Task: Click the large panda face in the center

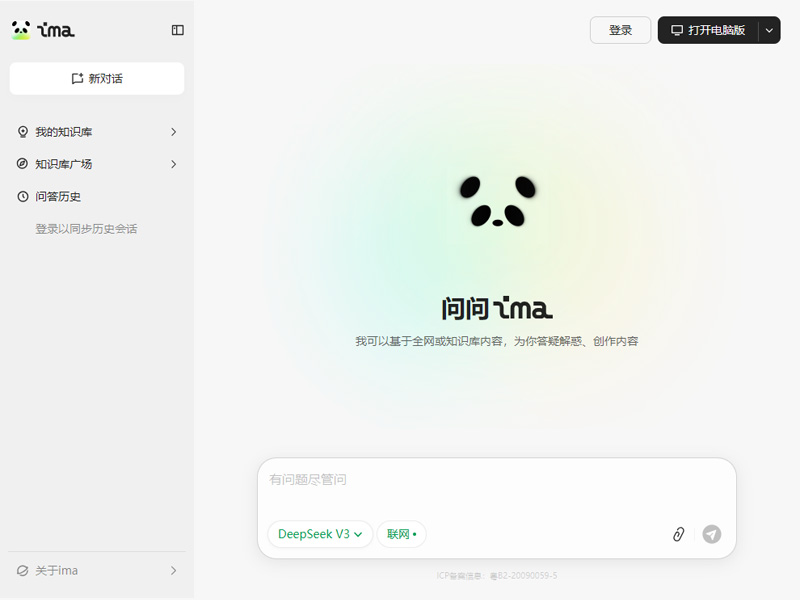Action: (497, 201)
